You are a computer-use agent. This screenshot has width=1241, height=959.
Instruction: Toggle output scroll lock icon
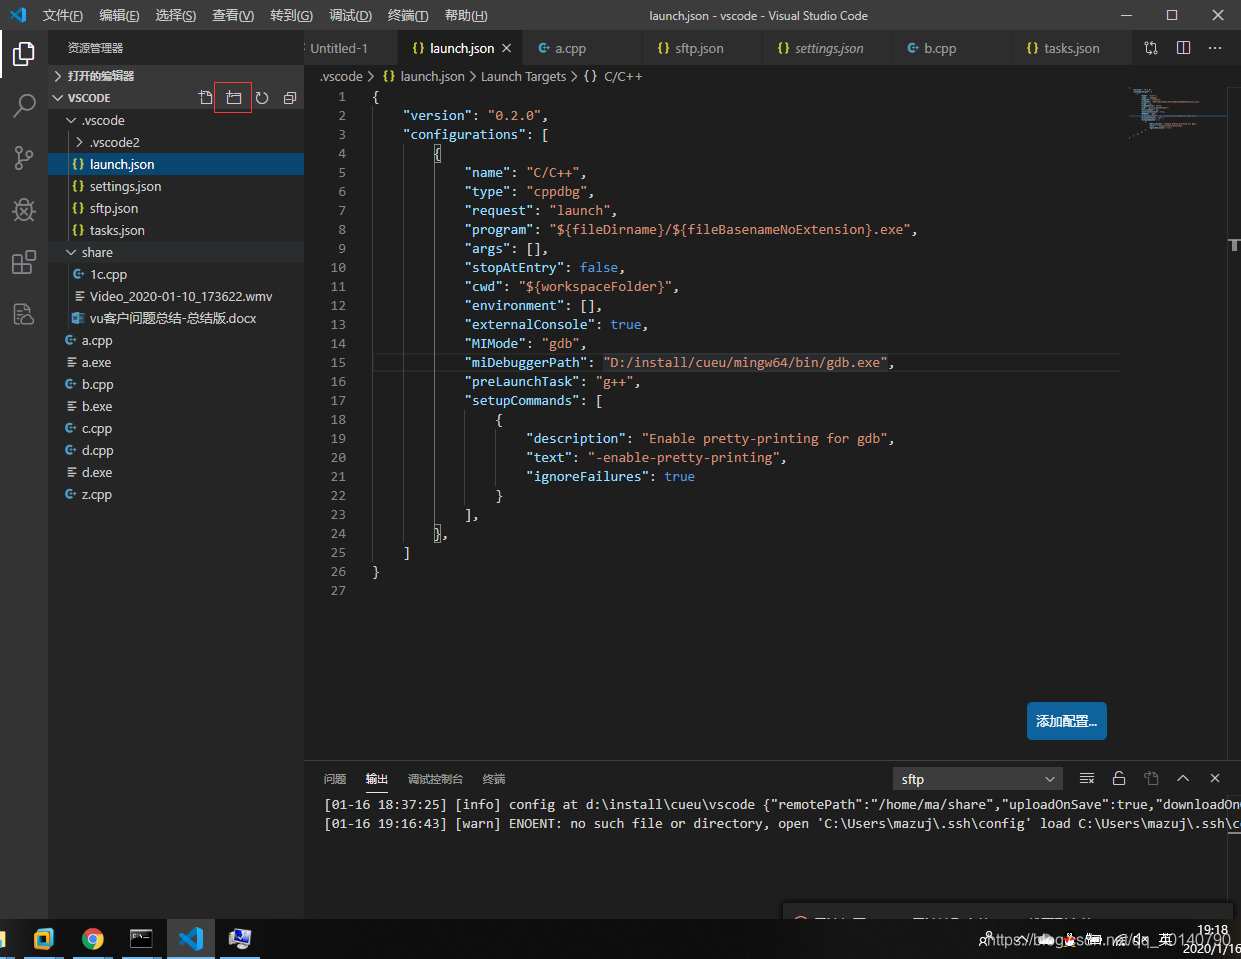click(x=1119, y=778)
